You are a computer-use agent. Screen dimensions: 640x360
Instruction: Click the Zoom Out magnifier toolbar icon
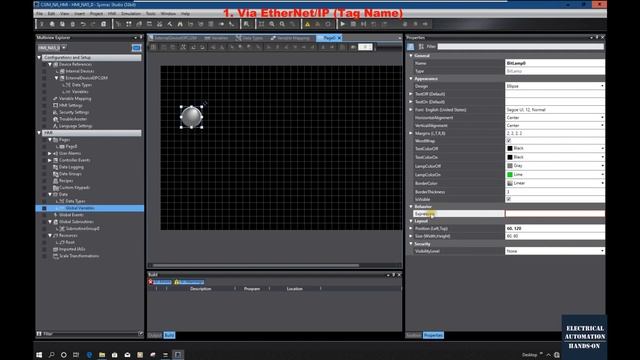[x=282, y=24]
